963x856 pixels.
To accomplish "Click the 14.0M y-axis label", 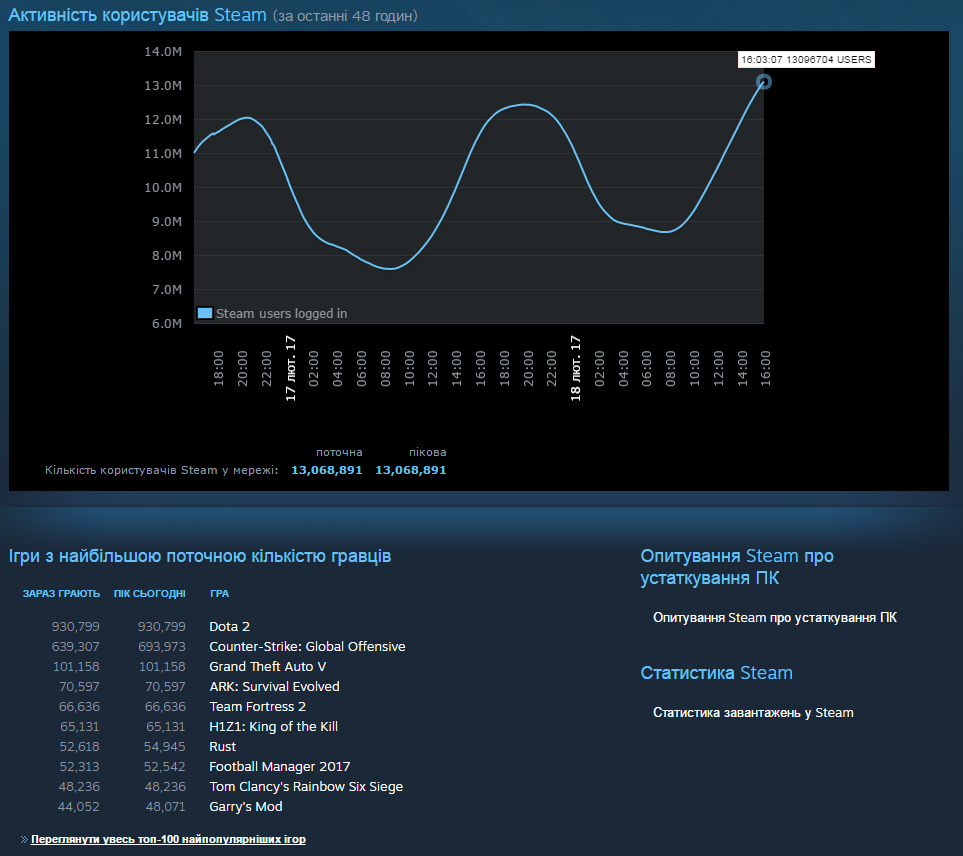I will tap(163, 52).
